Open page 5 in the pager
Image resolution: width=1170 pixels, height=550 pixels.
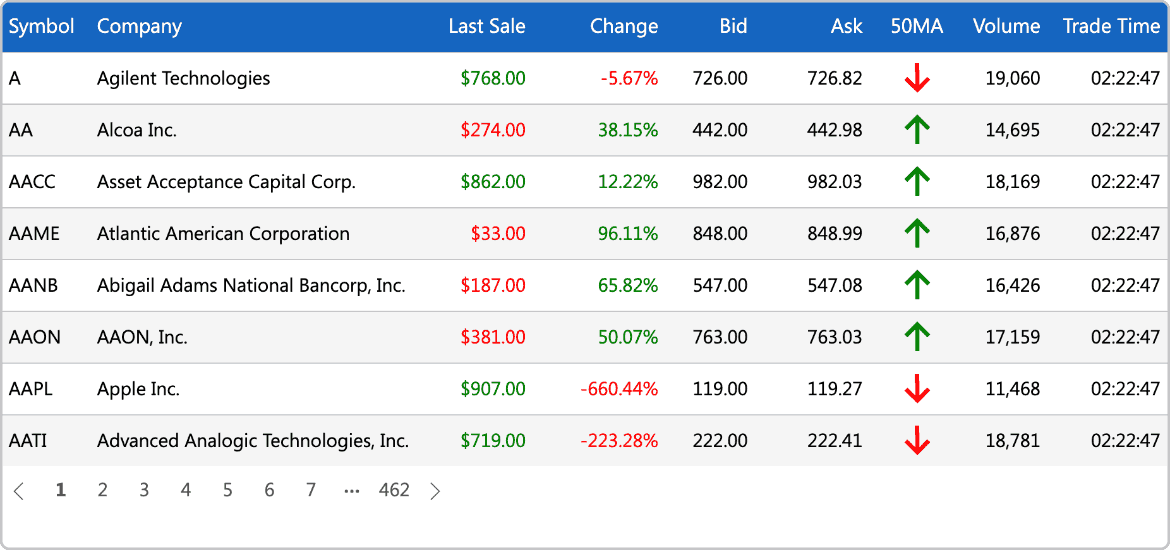(x=228, y=490)
